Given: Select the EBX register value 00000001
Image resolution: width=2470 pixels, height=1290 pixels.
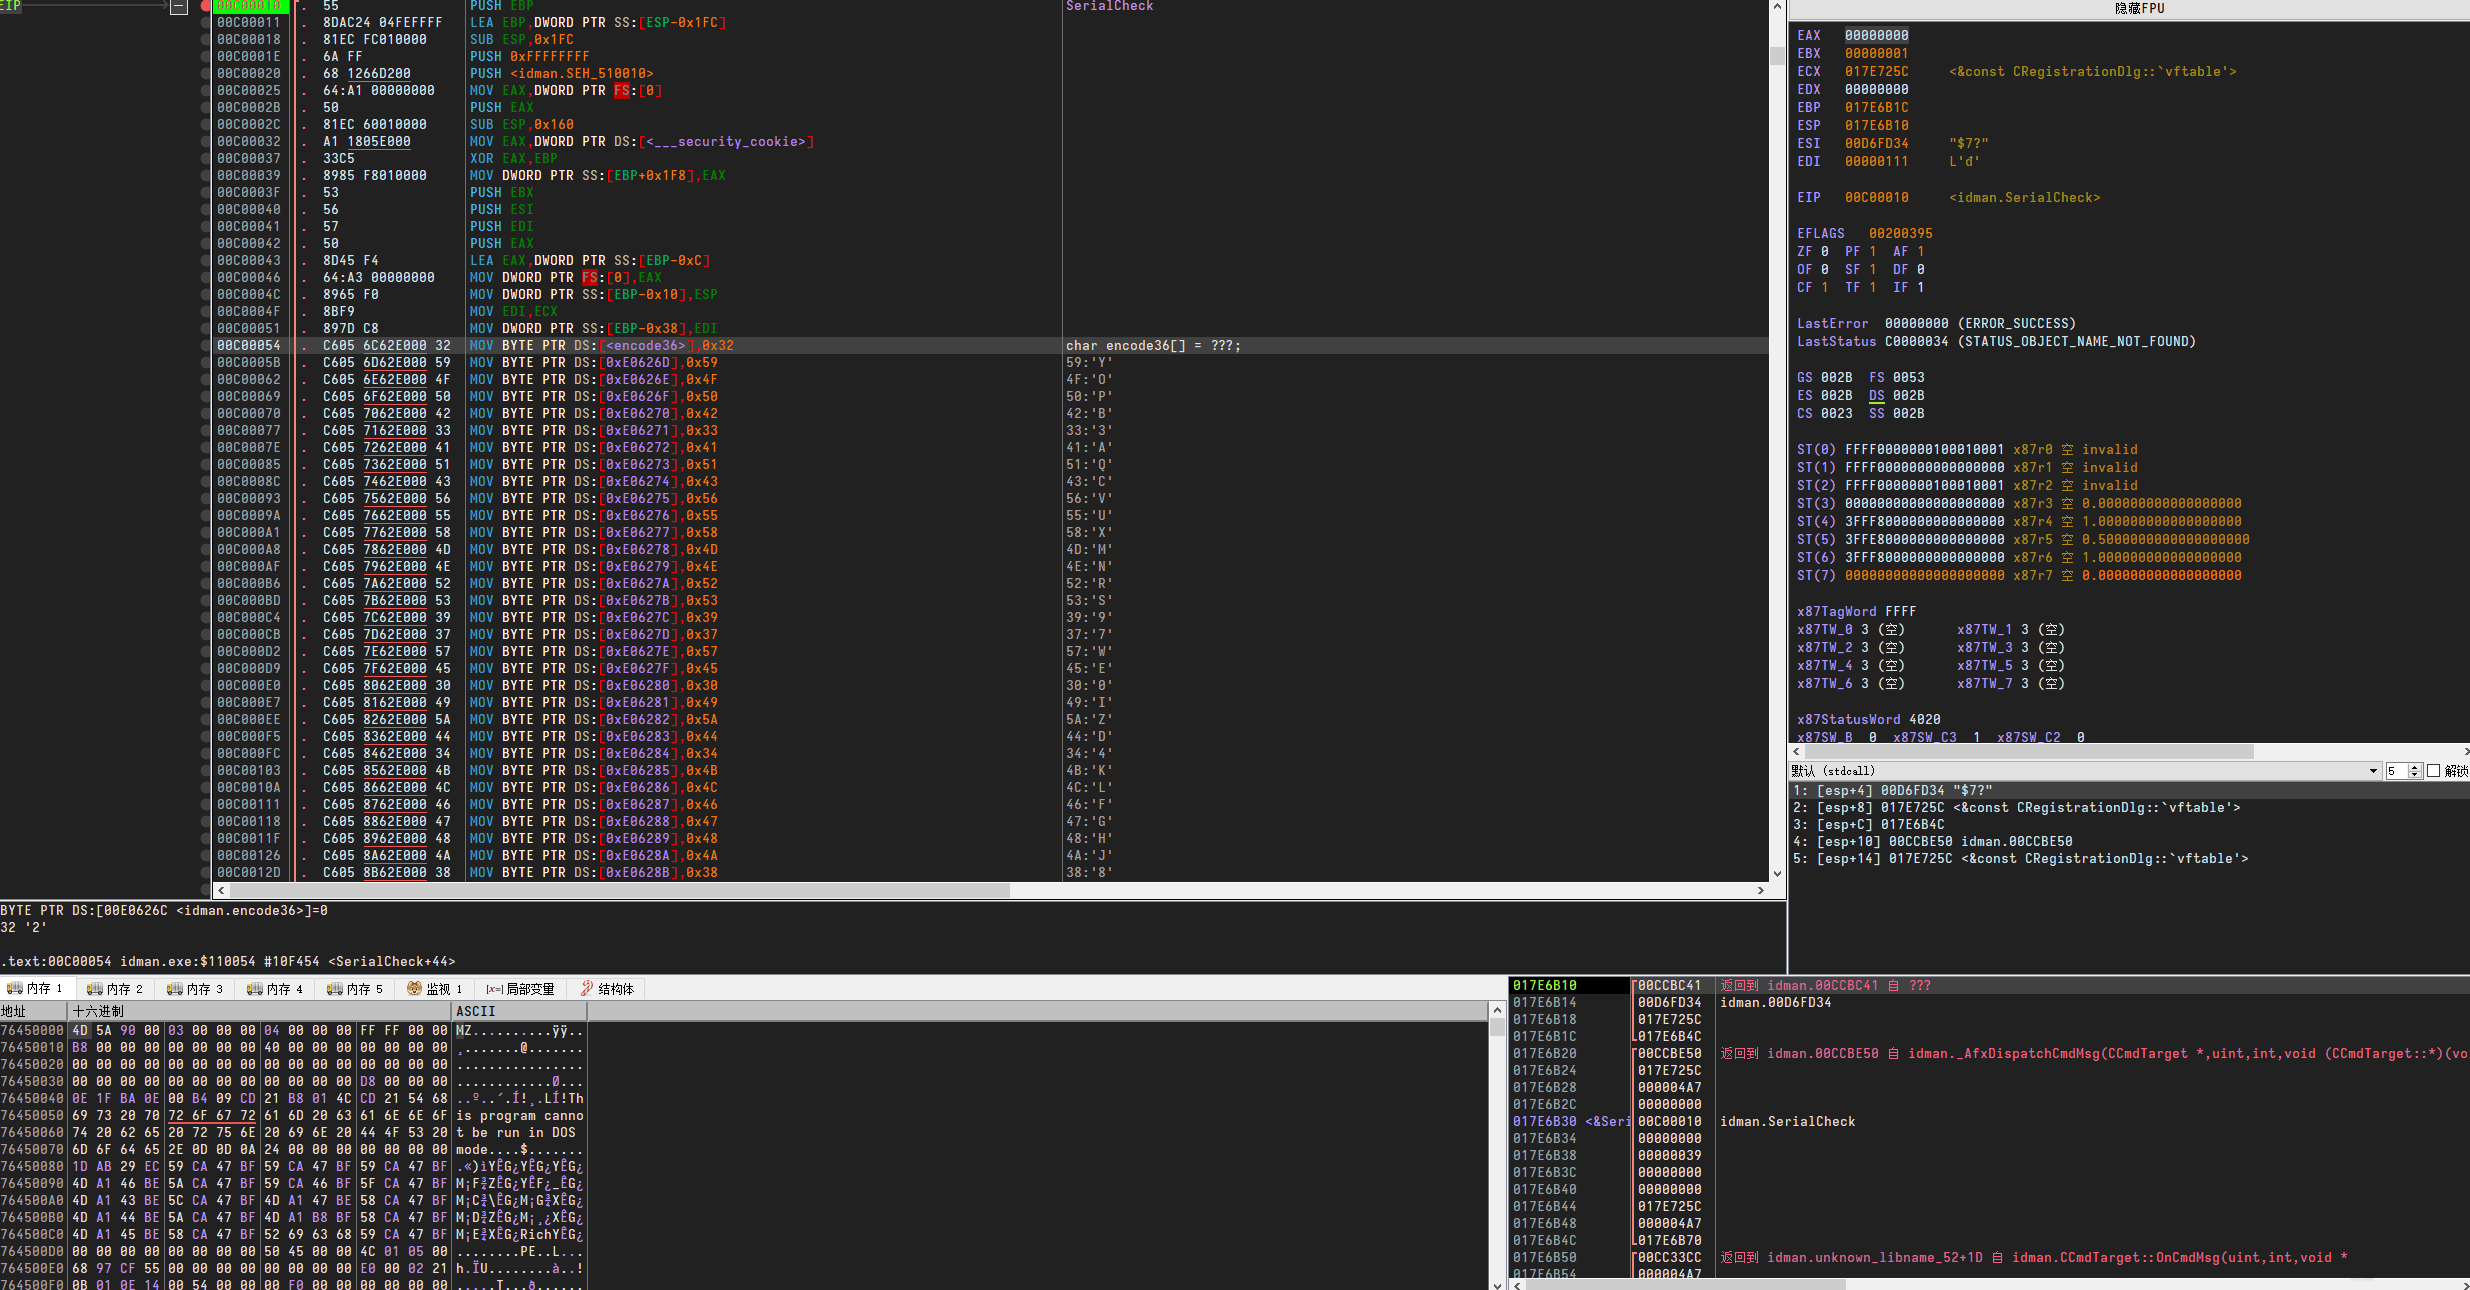Looking at the screenshot, I should point(1876,53).
